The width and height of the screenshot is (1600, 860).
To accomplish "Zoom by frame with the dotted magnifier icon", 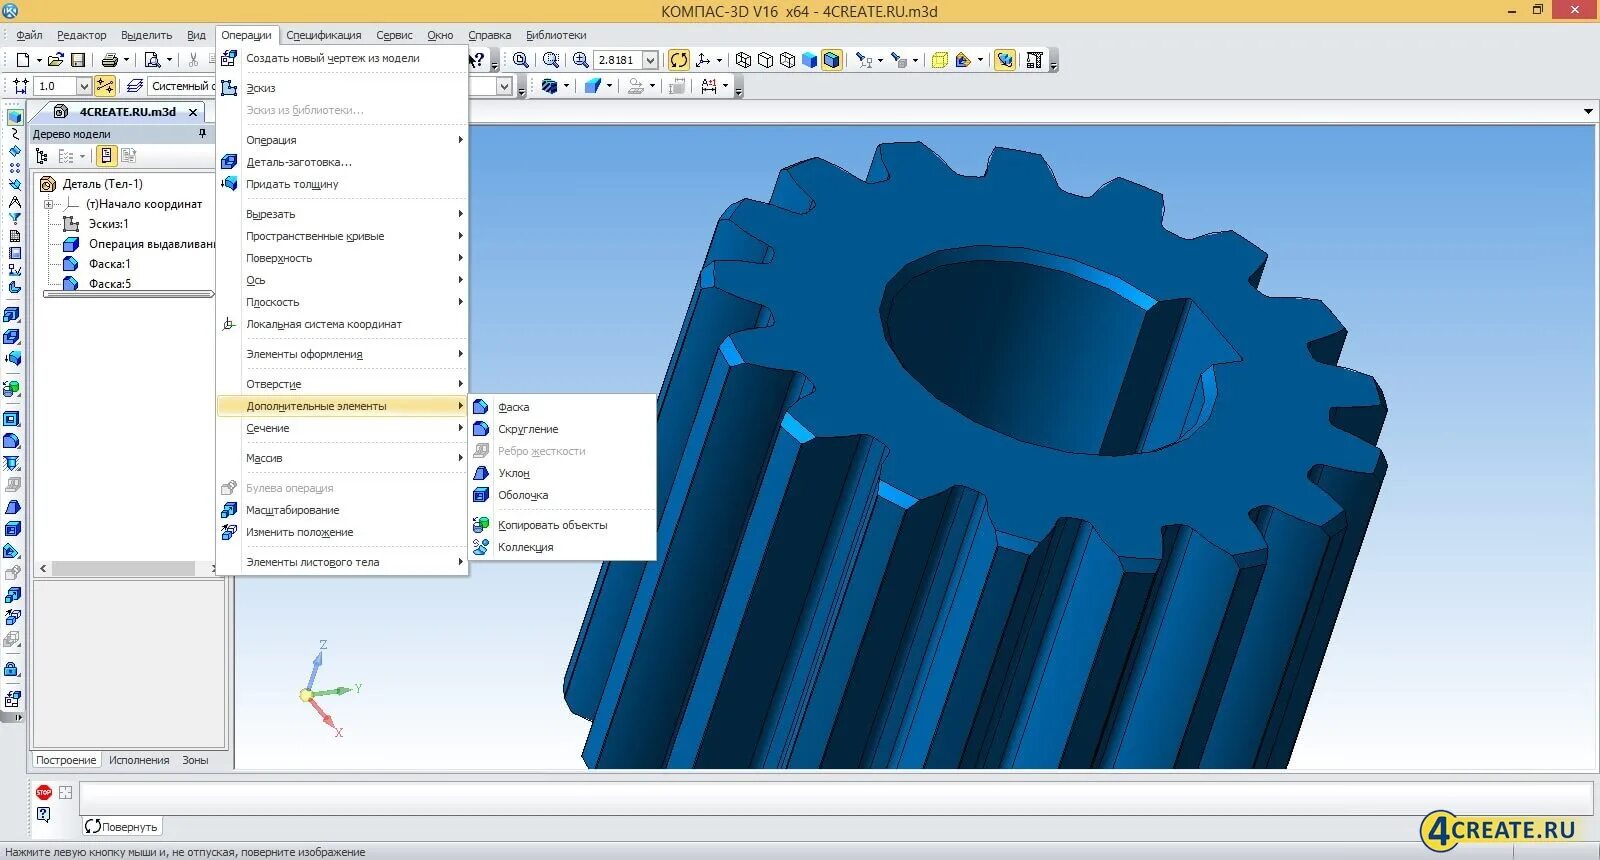I will [x=550, y=60].
